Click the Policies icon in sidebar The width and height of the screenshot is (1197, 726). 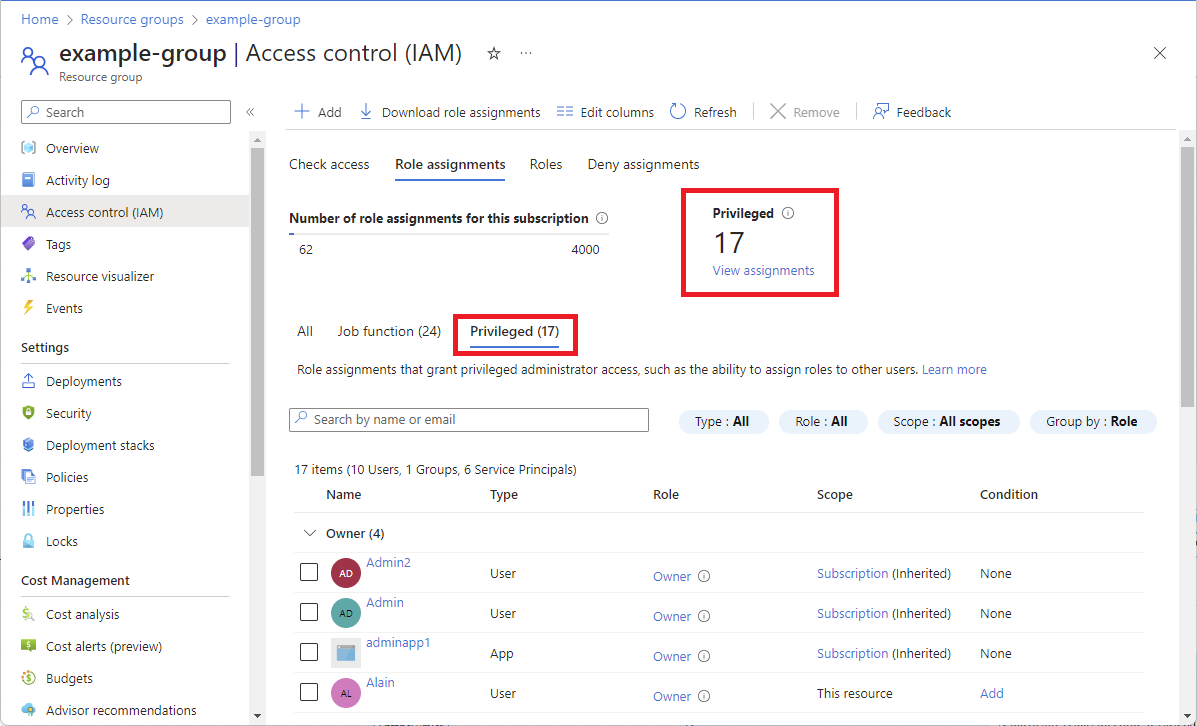tap(28, 477)
